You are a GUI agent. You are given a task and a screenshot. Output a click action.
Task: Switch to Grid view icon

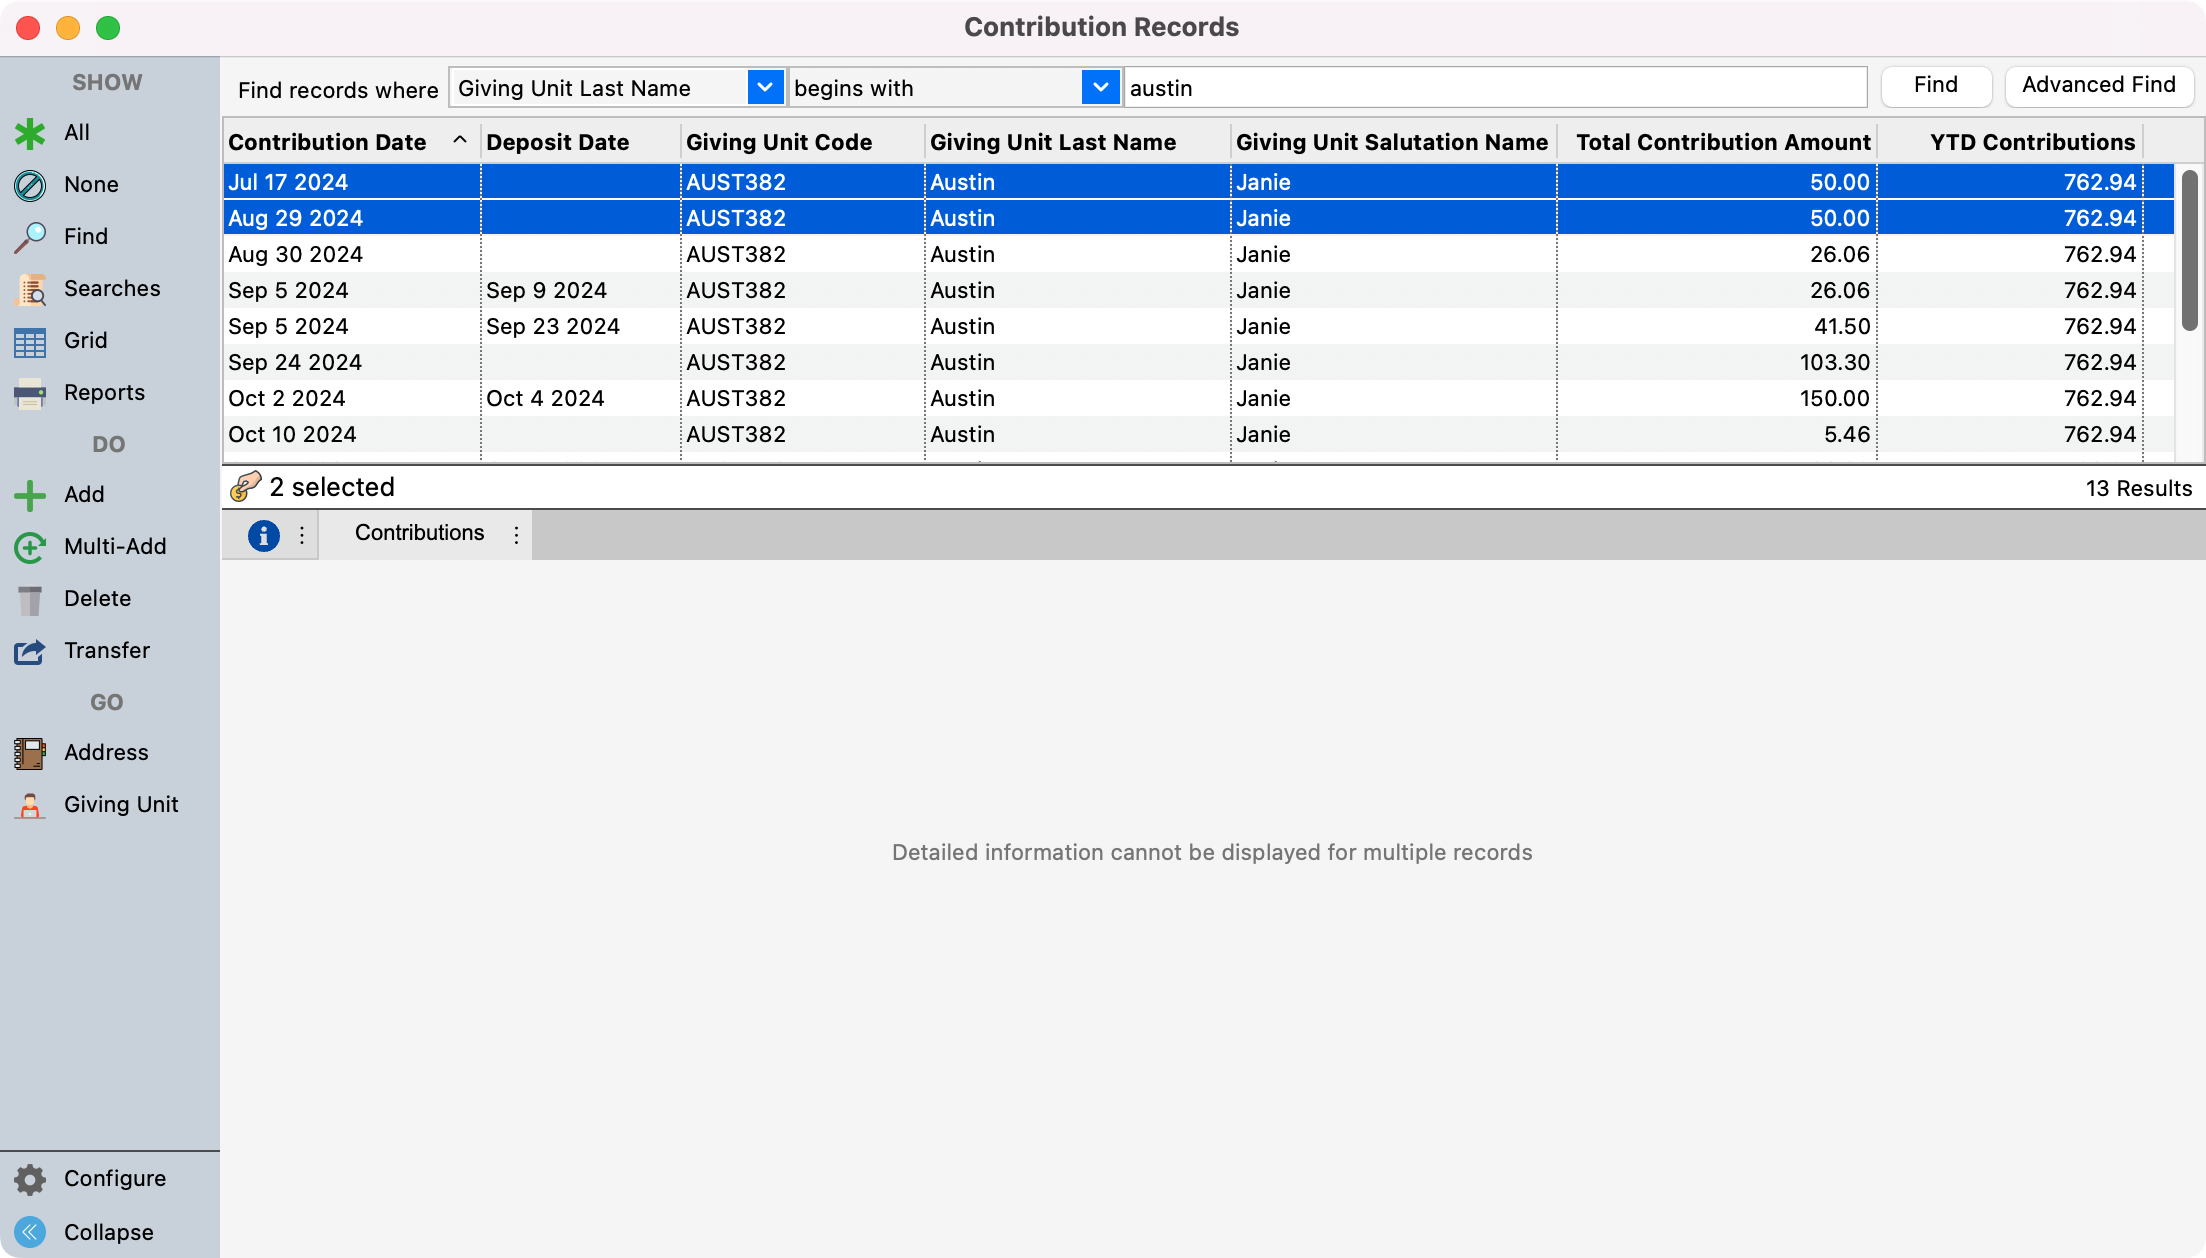(x=30, y=341)
